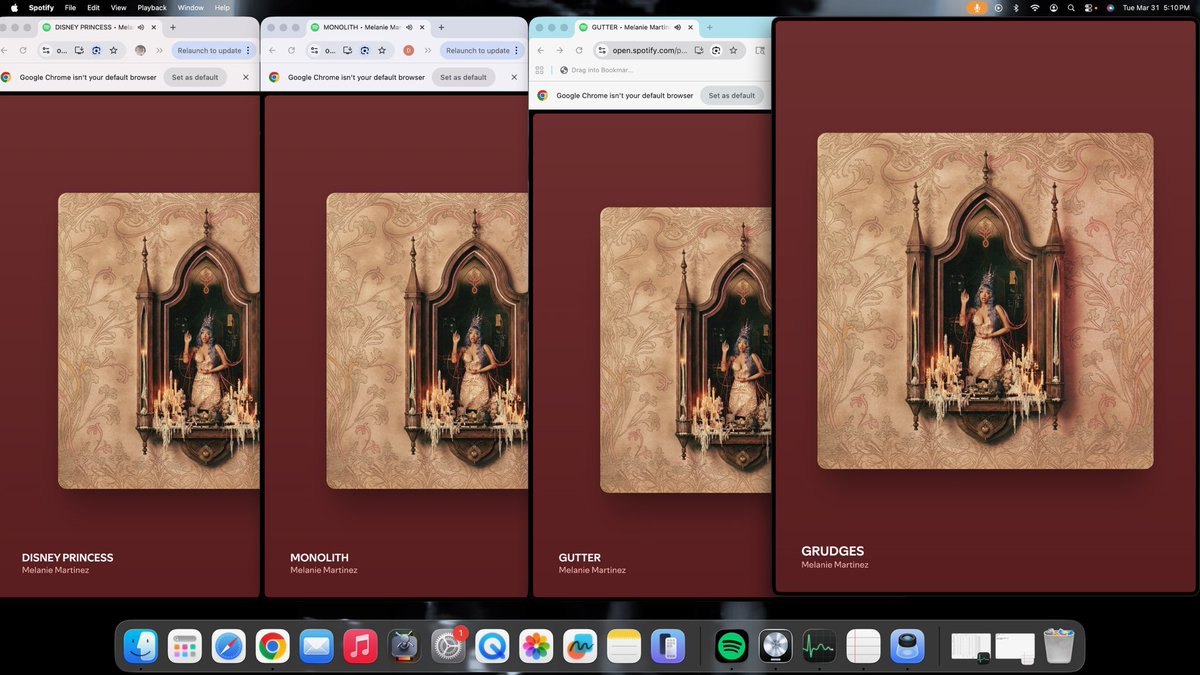Click the DISNEY PRINCESS album artwork
The height and width of the screenshot is (675, 1200).
pos(159,341)
